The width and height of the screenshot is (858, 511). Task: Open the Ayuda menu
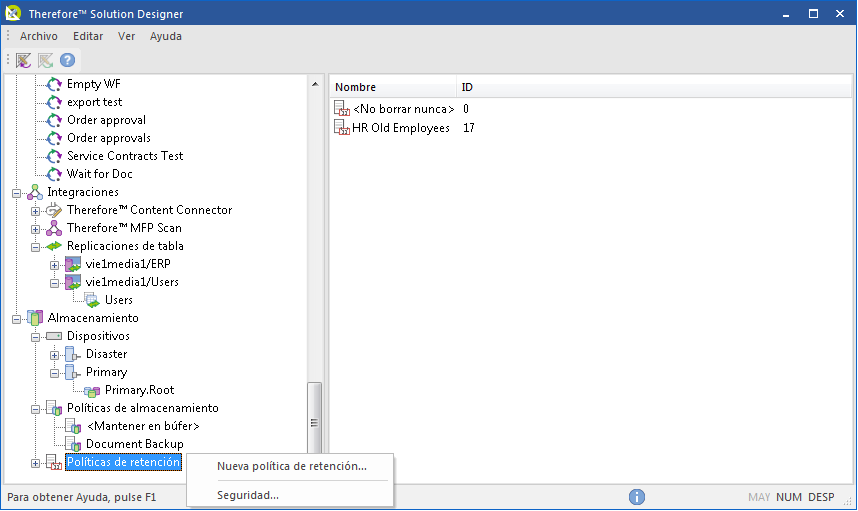(166, 36)
